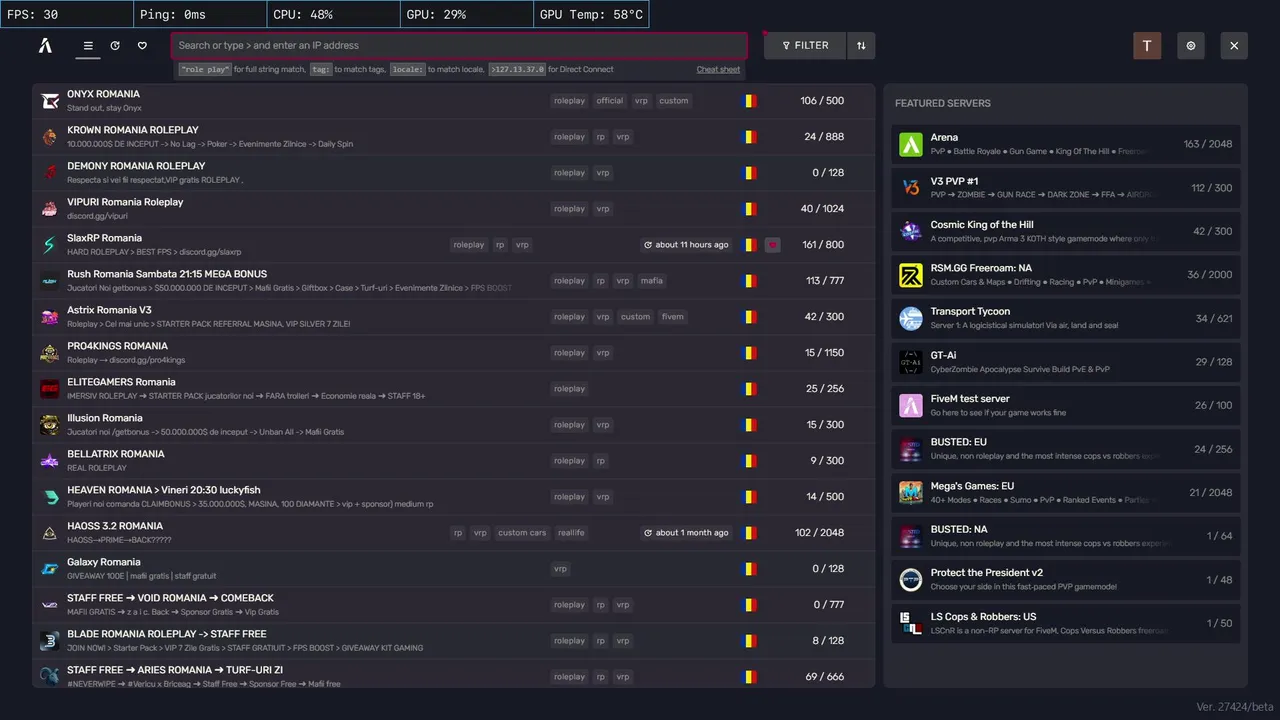Click the Romanian flag on ONYX ROMANIA
The image size is (1280, 720).
(x=750, y=101)
